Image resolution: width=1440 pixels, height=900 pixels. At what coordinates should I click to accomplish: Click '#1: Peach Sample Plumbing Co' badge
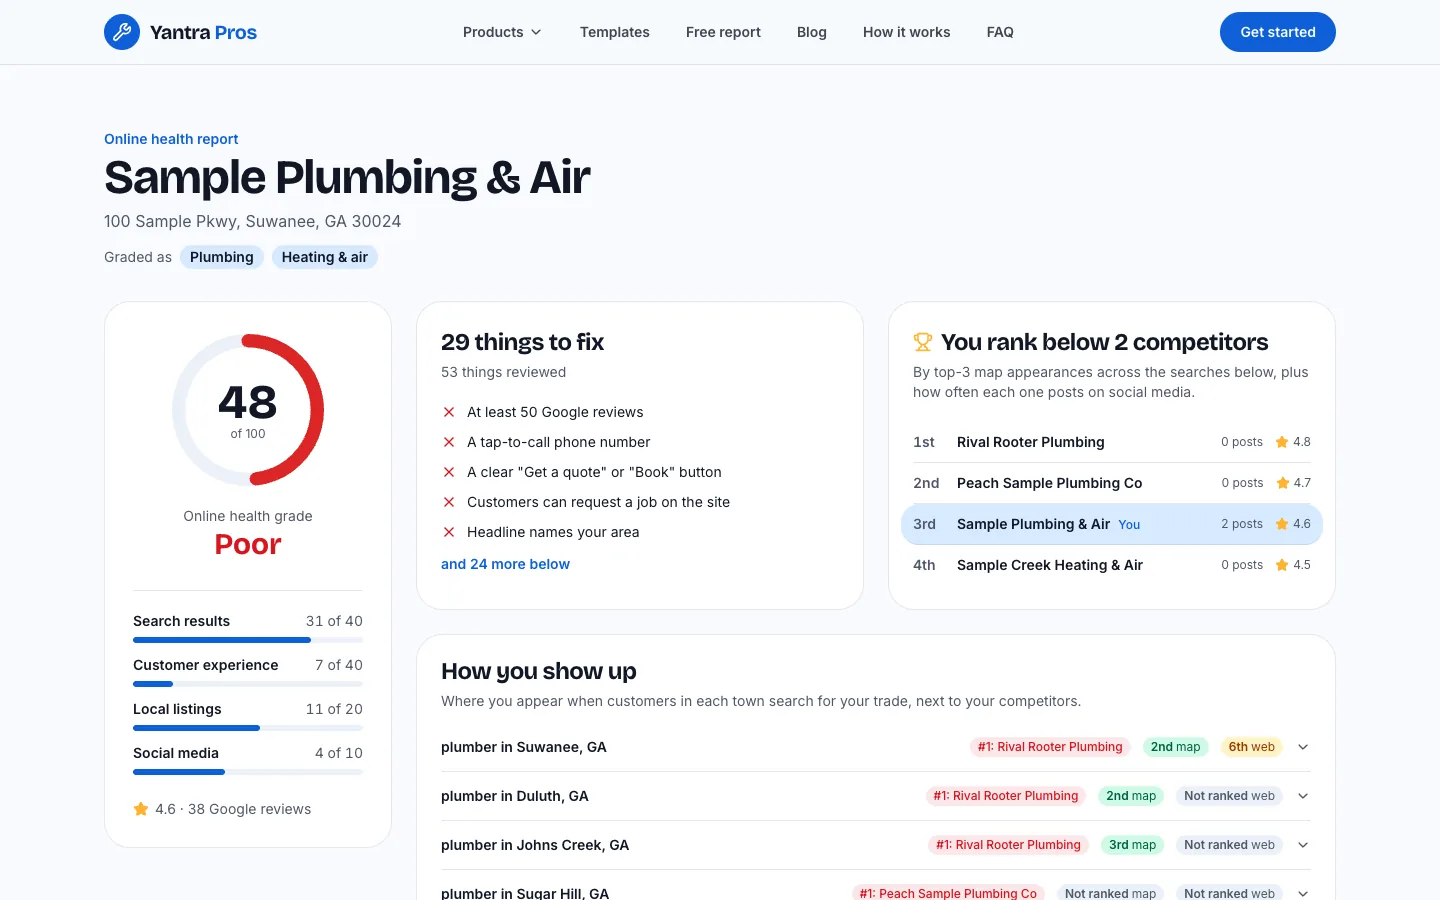pos(948,893)
